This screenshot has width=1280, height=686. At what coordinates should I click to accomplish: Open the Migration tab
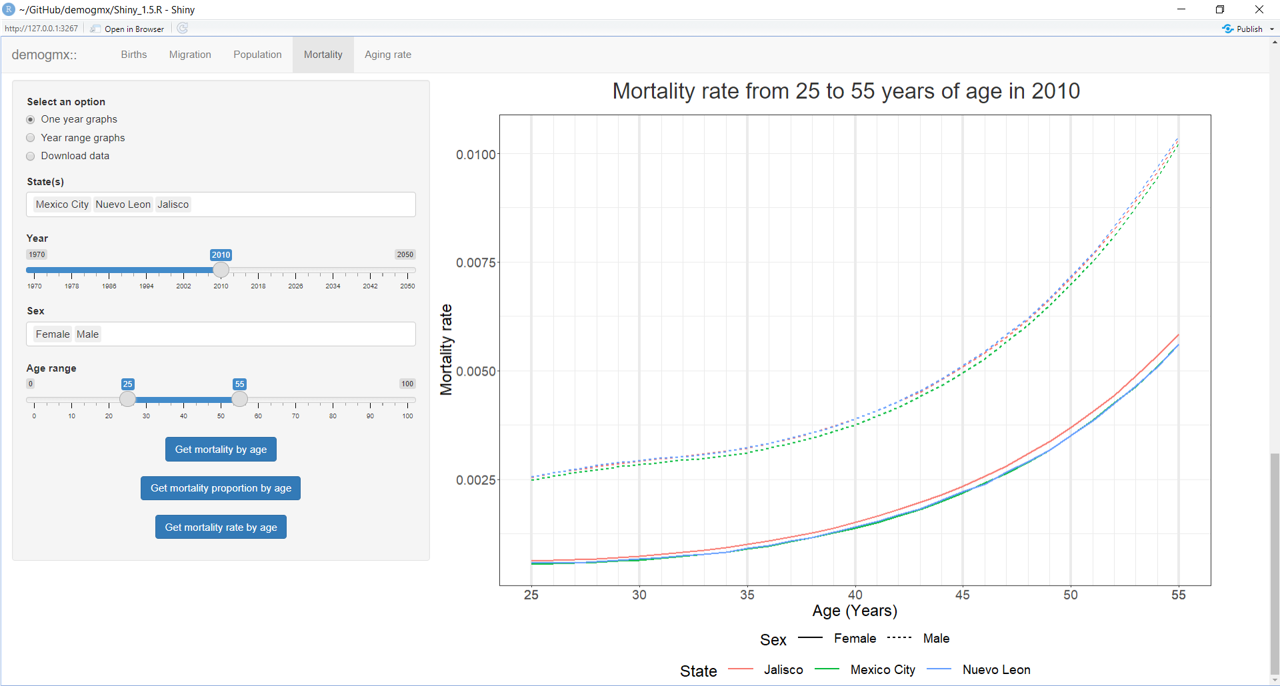[190, 55]
